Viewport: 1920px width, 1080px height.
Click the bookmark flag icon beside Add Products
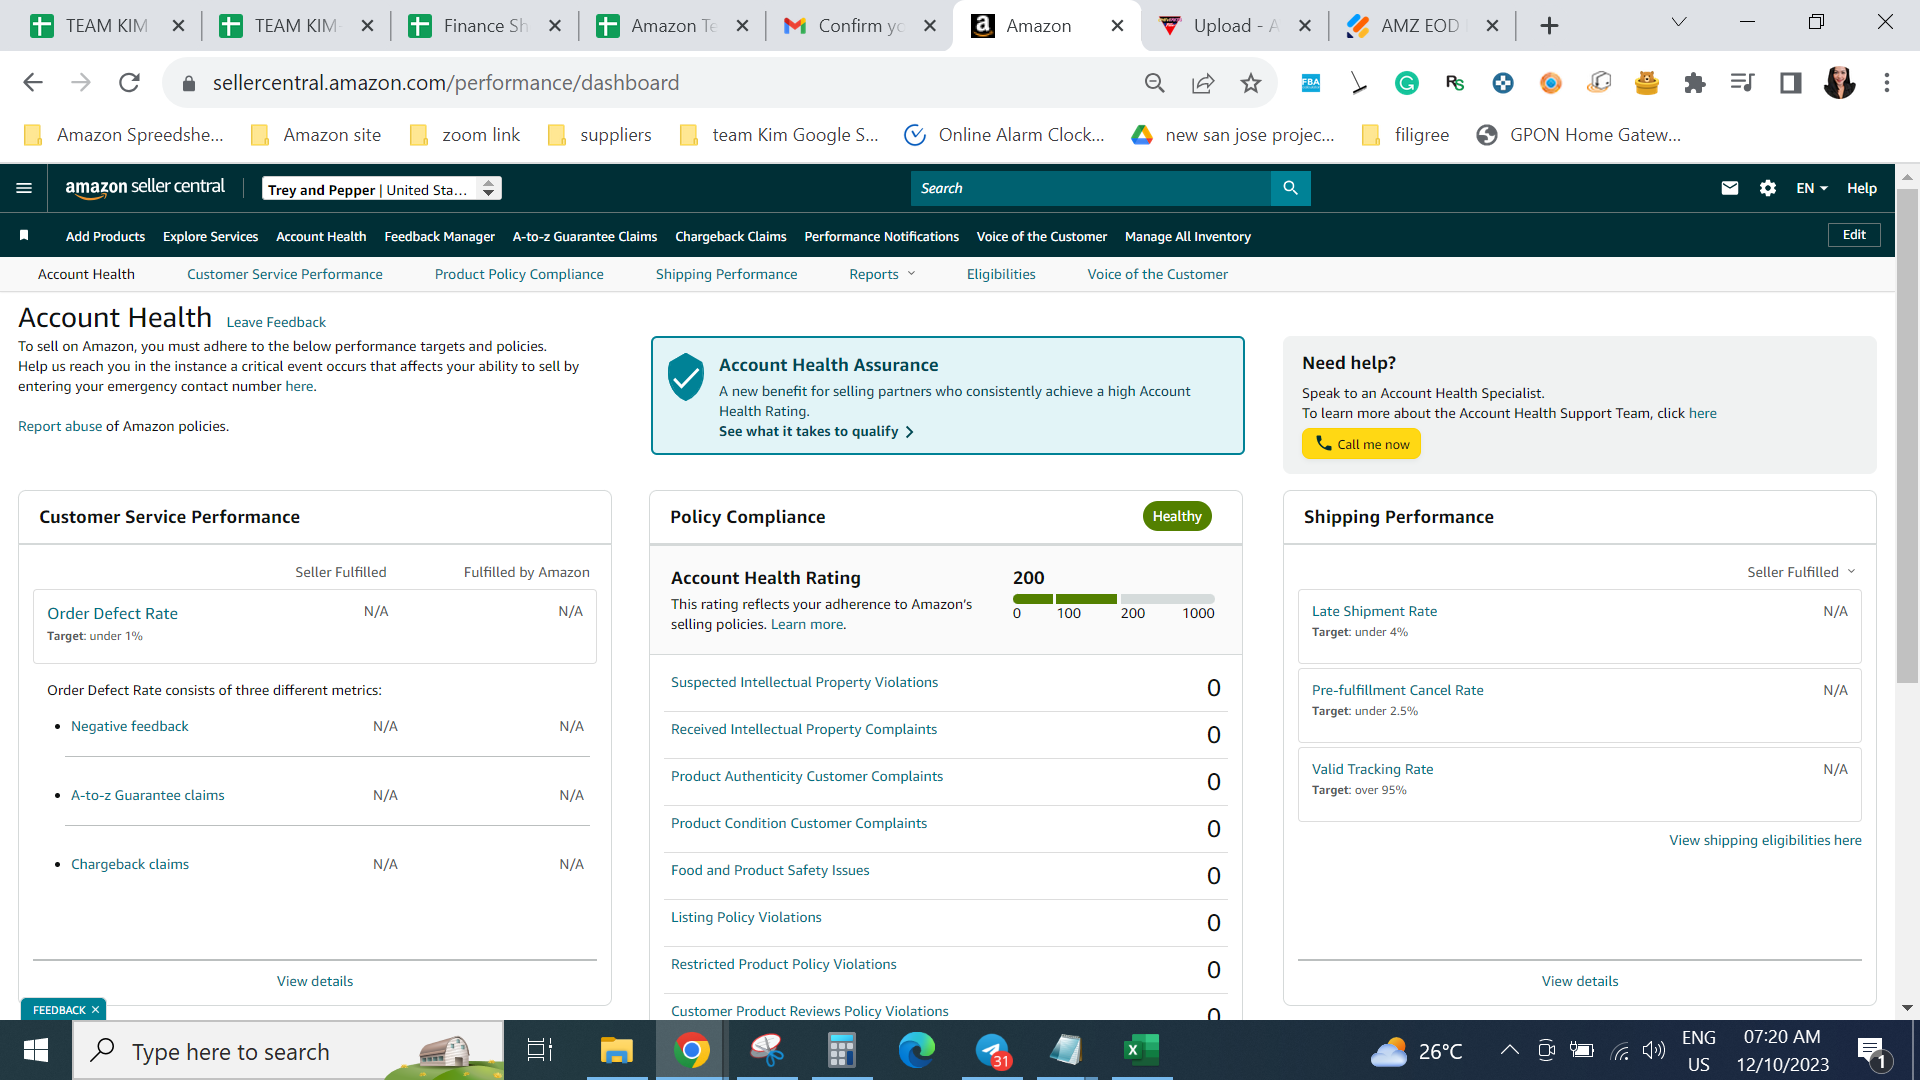pos(24,236)
